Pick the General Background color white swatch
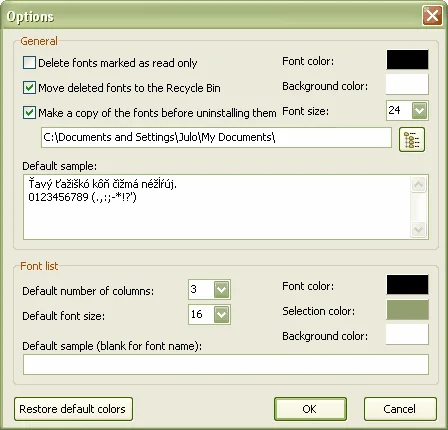 (x=407, y=84)
